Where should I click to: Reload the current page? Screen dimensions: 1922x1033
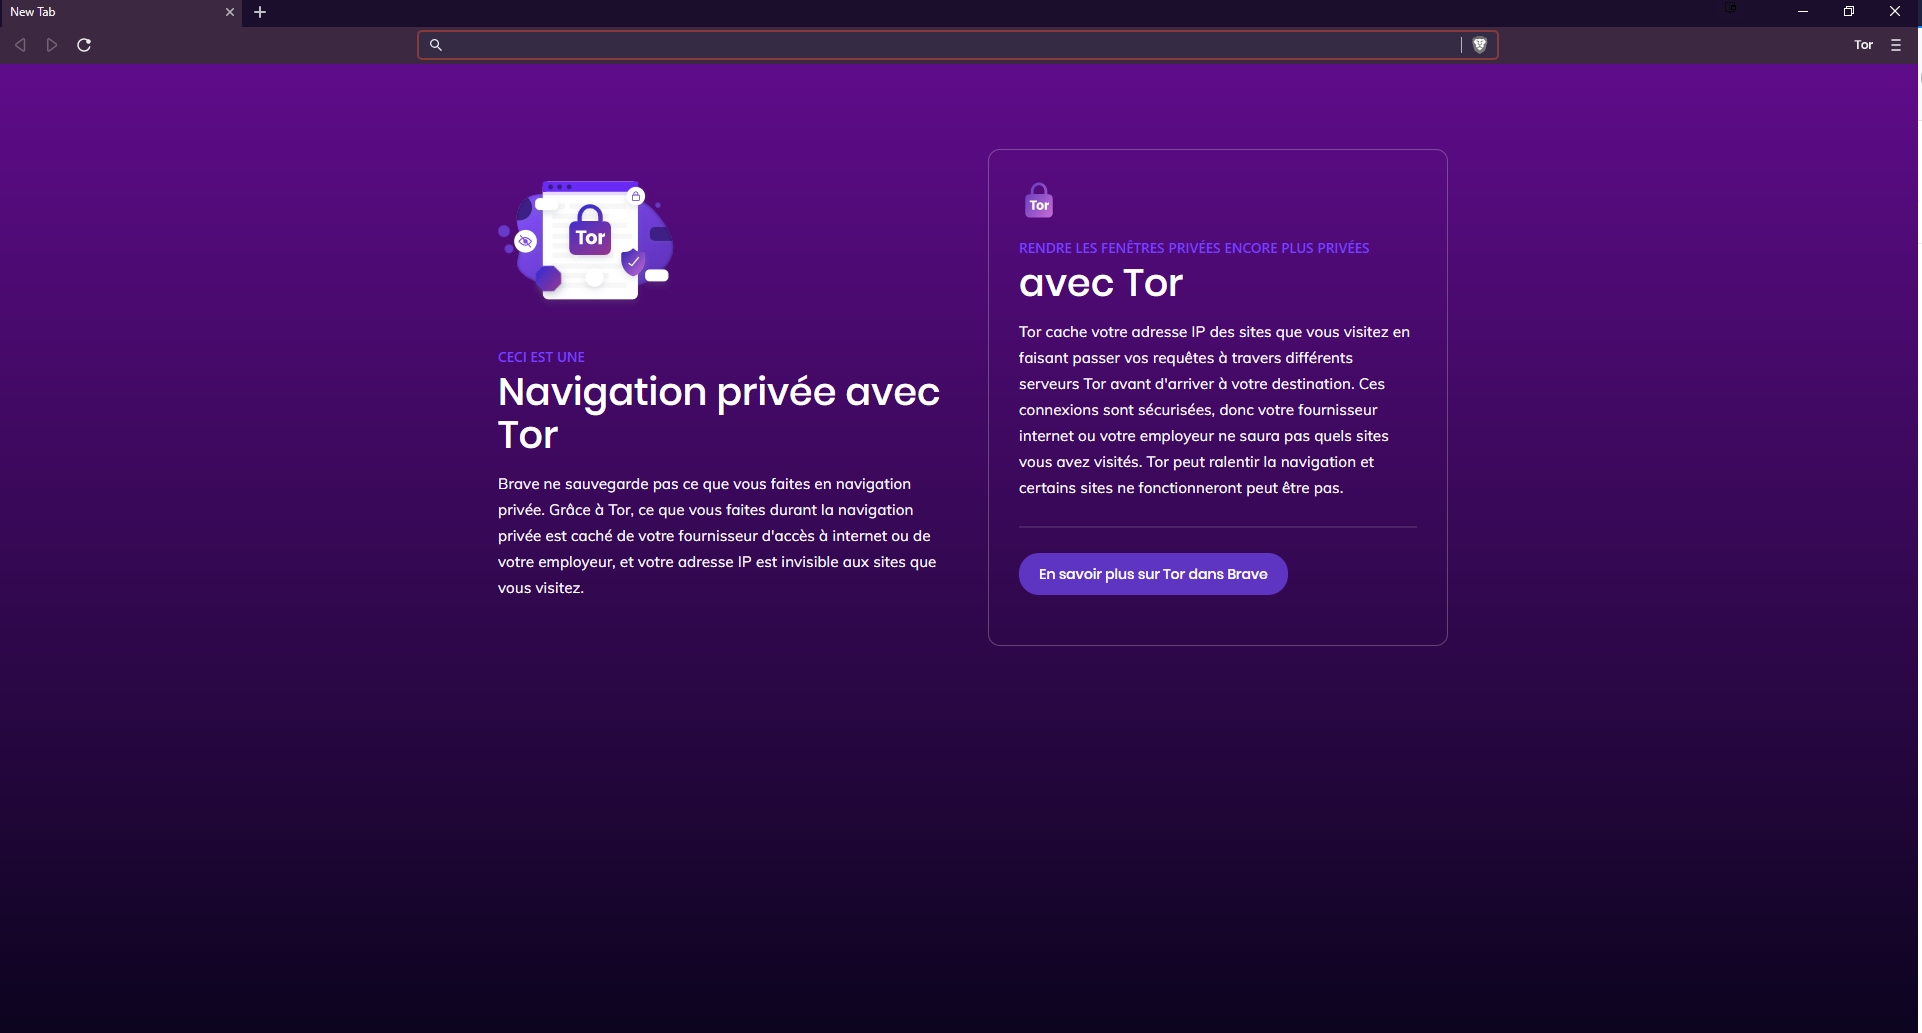(85, 45)
